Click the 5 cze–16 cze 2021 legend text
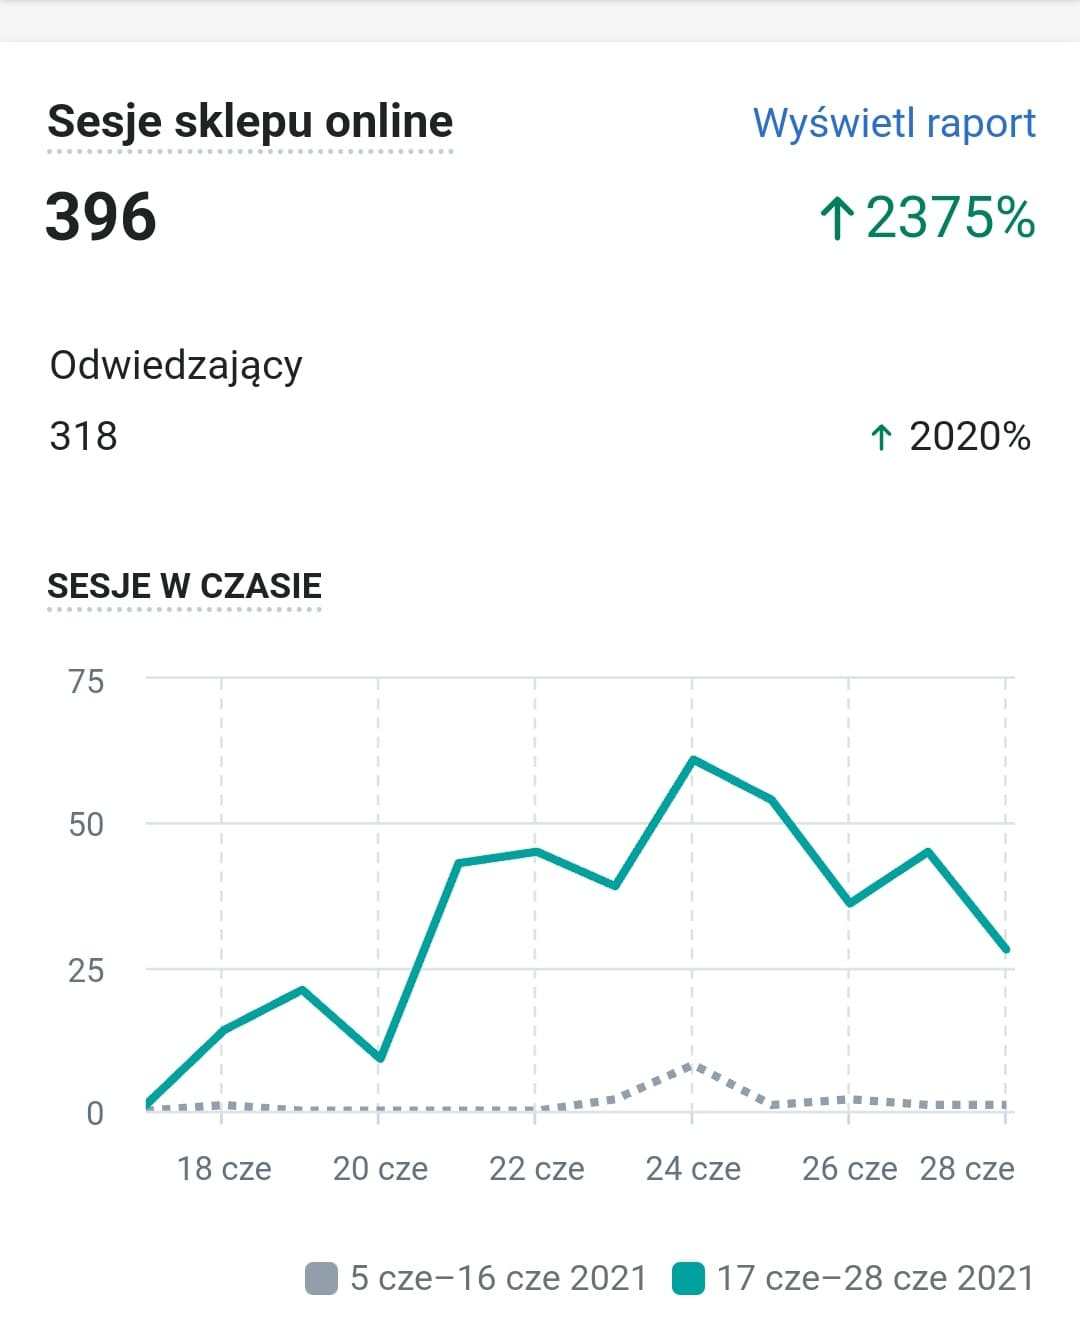This screenshot has height=1334, width=1080. 498,1278
